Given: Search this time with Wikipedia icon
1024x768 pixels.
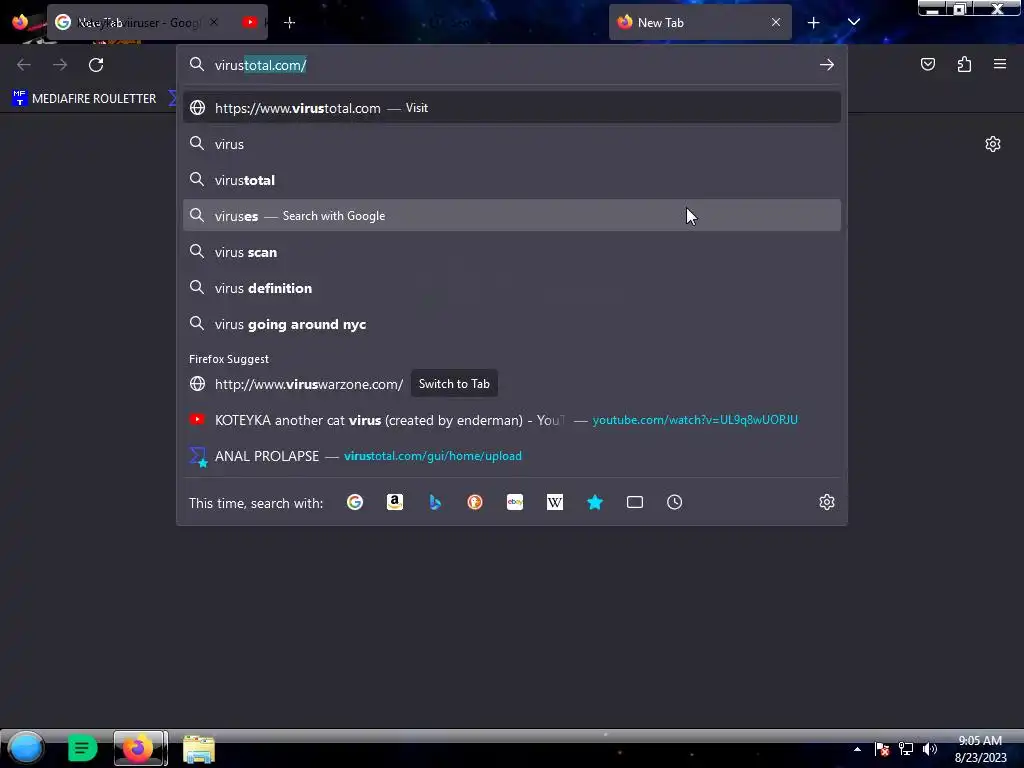Looking at the screenshot, I should click(554, 502).
